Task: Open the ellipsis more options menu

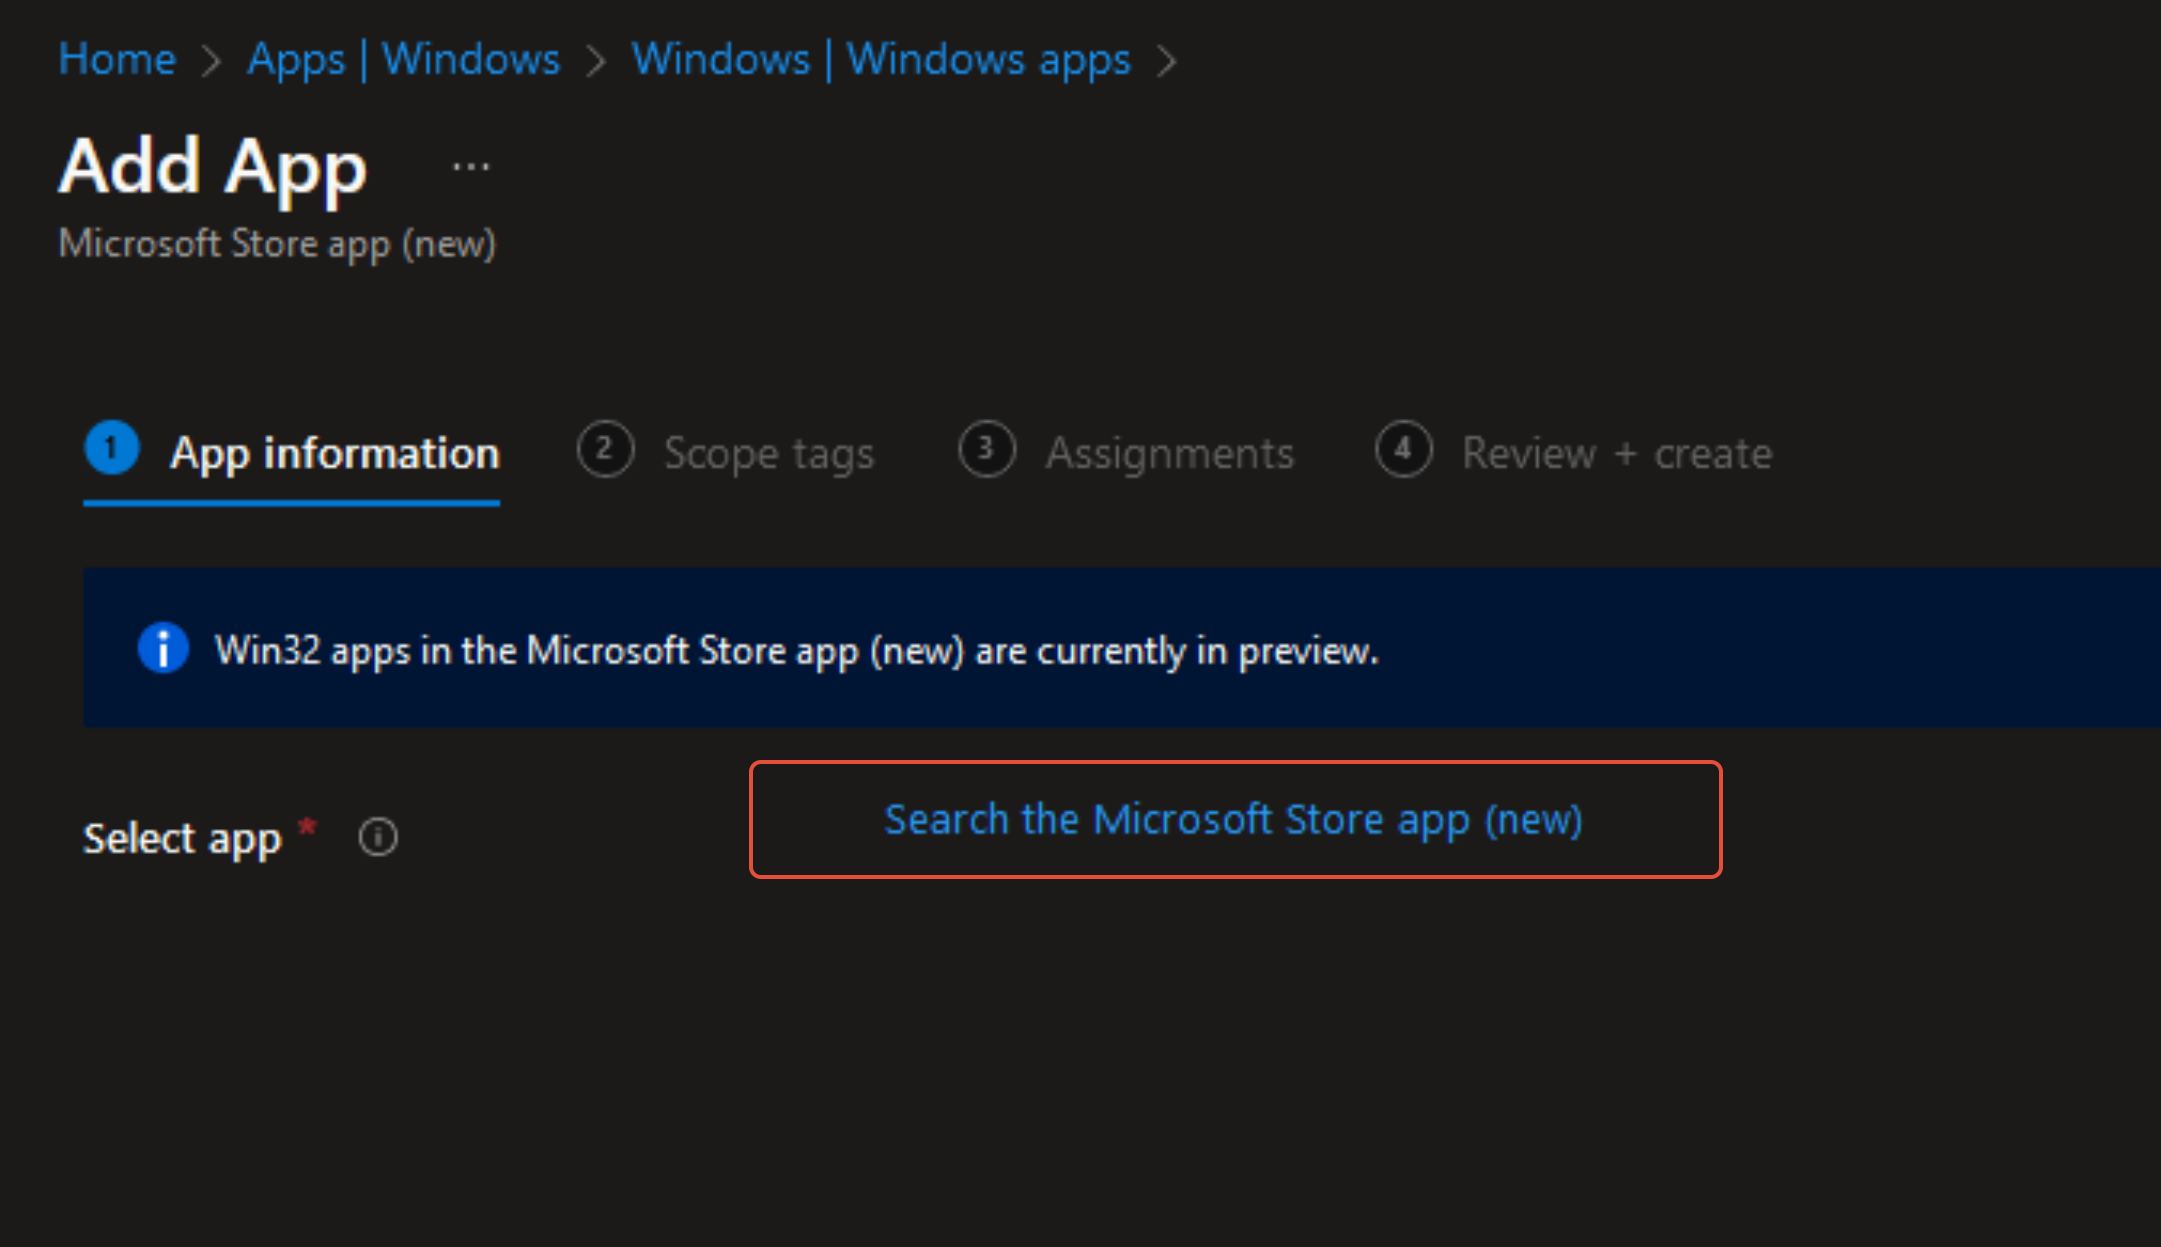Action: pos(470,167)
